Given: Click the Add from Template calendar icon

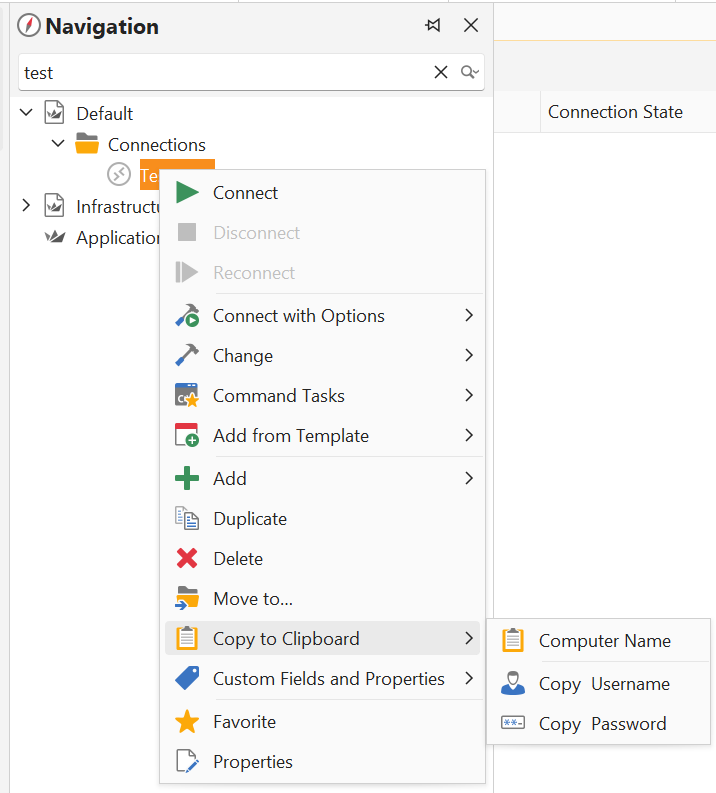Looking at the screenshot, I should coord(187,436).
